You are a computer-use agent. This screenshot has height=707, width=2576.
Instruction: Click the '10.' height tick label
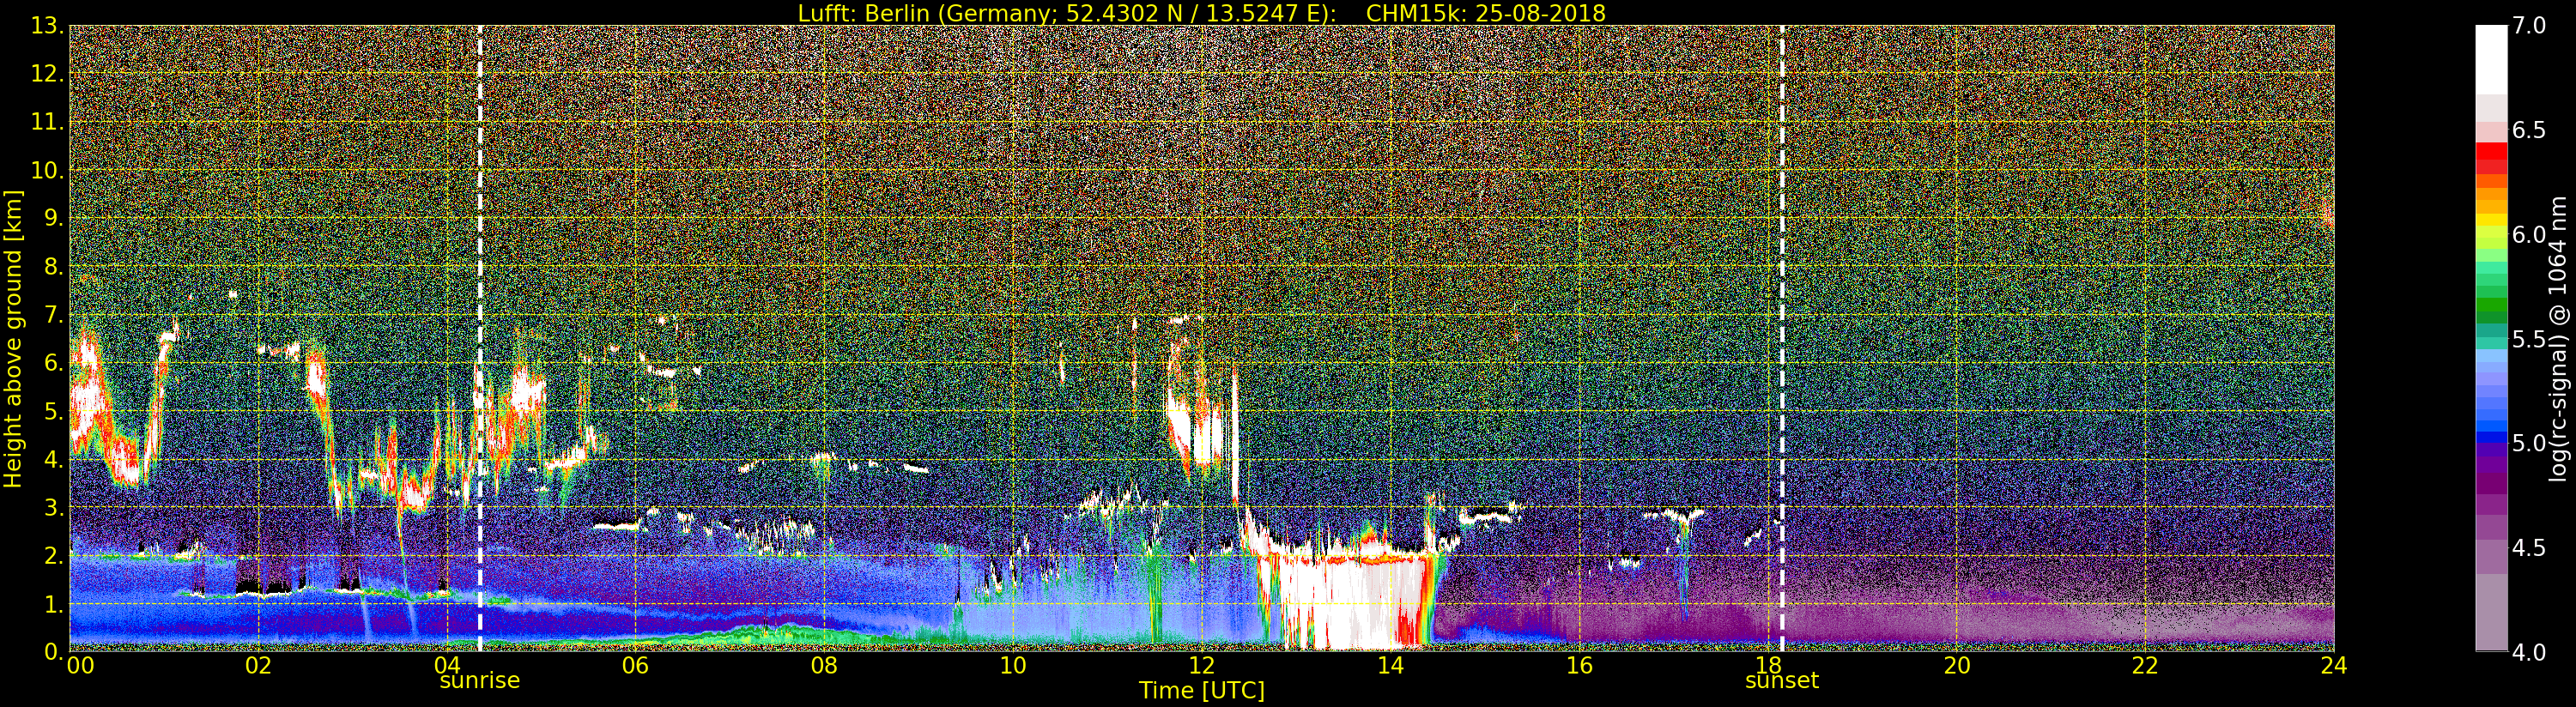click(46, 170)
